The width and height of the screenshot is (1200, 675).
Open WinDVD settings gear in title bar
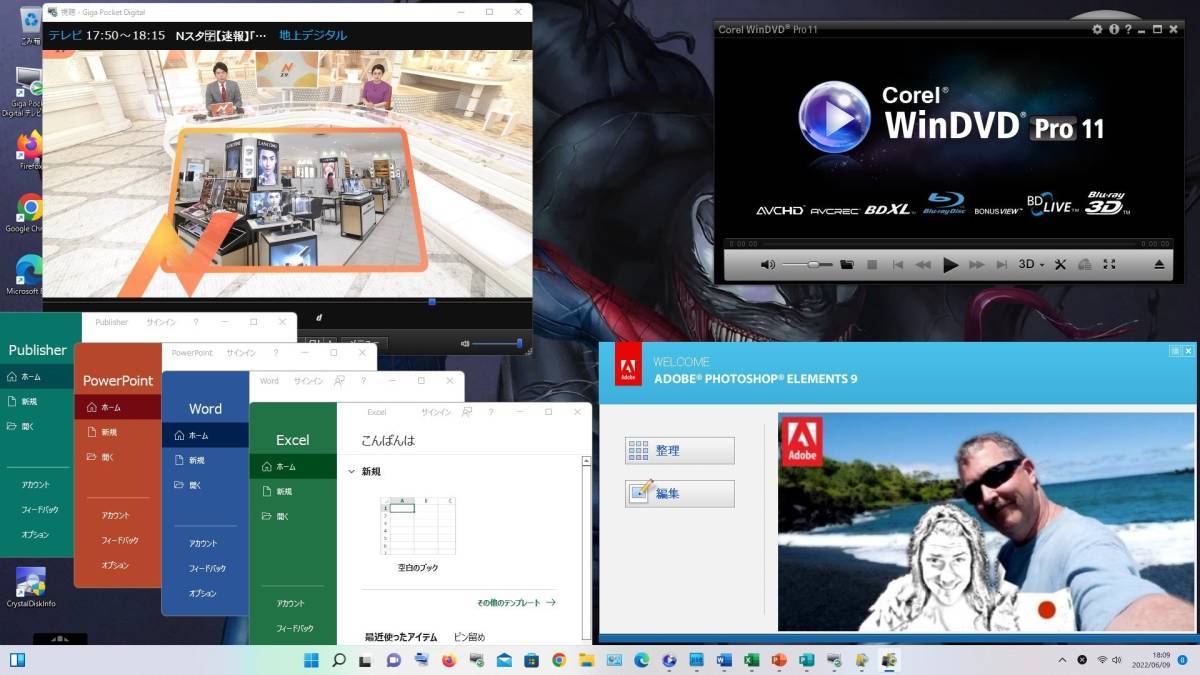pos(1097,29)
